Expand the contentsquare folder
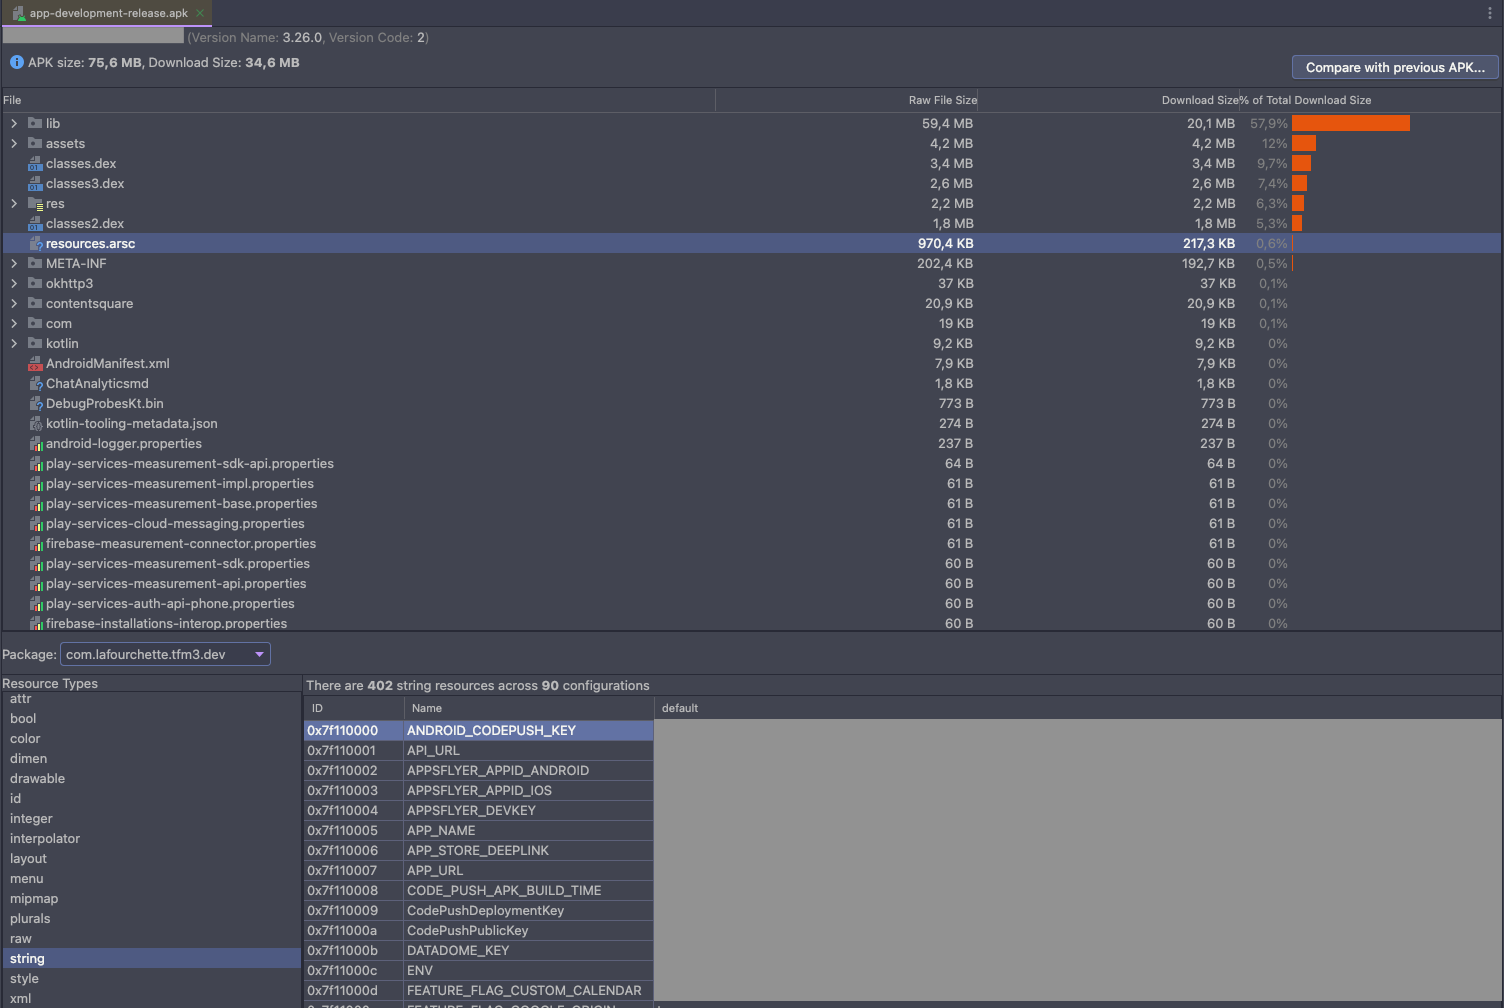Viewport: 1504px width, 1008px height. tap(14, 303)
